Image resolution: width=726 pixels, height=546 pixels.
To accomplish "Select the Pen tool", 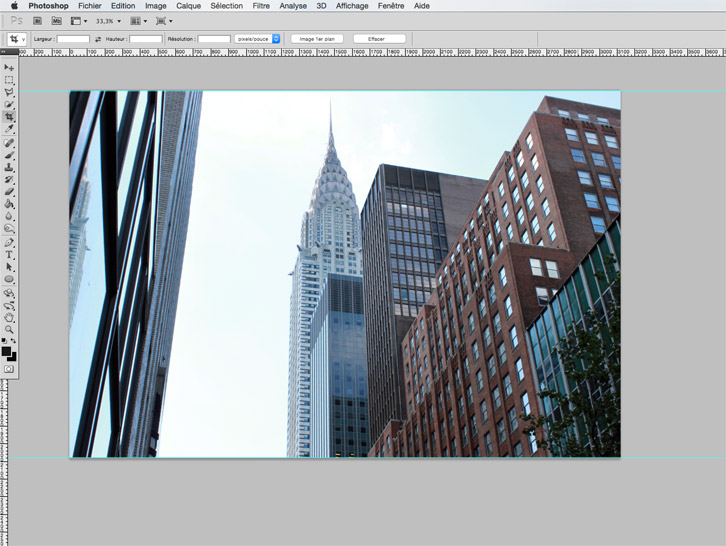I will point(9,243).
